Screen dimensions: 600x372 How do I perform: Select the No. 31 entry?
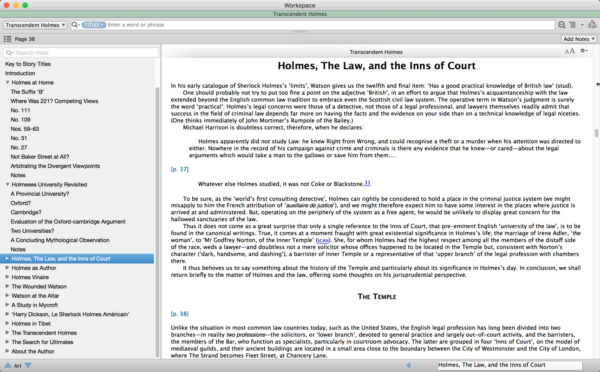(x=19, y=138)
